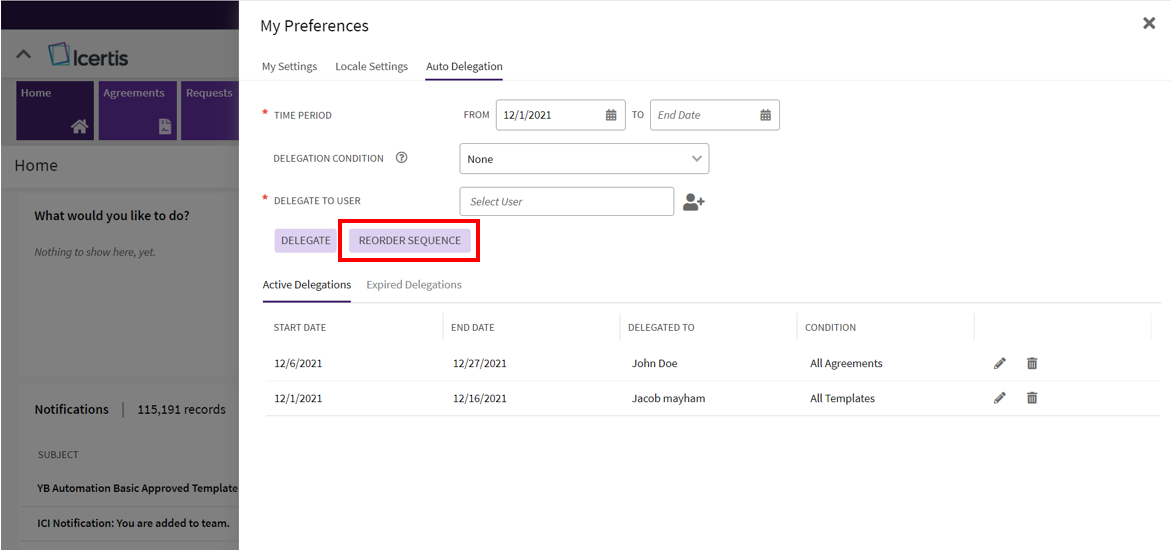This screenshot has height=550, width=1171.
Task: Open the Locale Settings tab
Action: 371,67
